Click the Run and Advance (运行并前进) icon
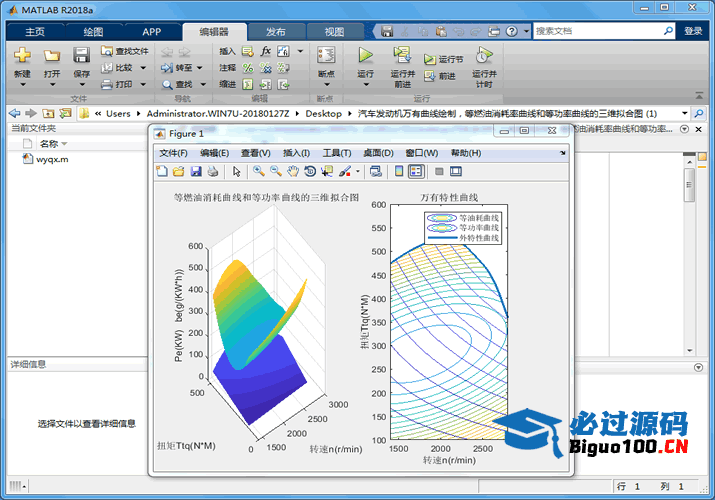The height and width of the screenshot is (500, 715). pos(402,55)
